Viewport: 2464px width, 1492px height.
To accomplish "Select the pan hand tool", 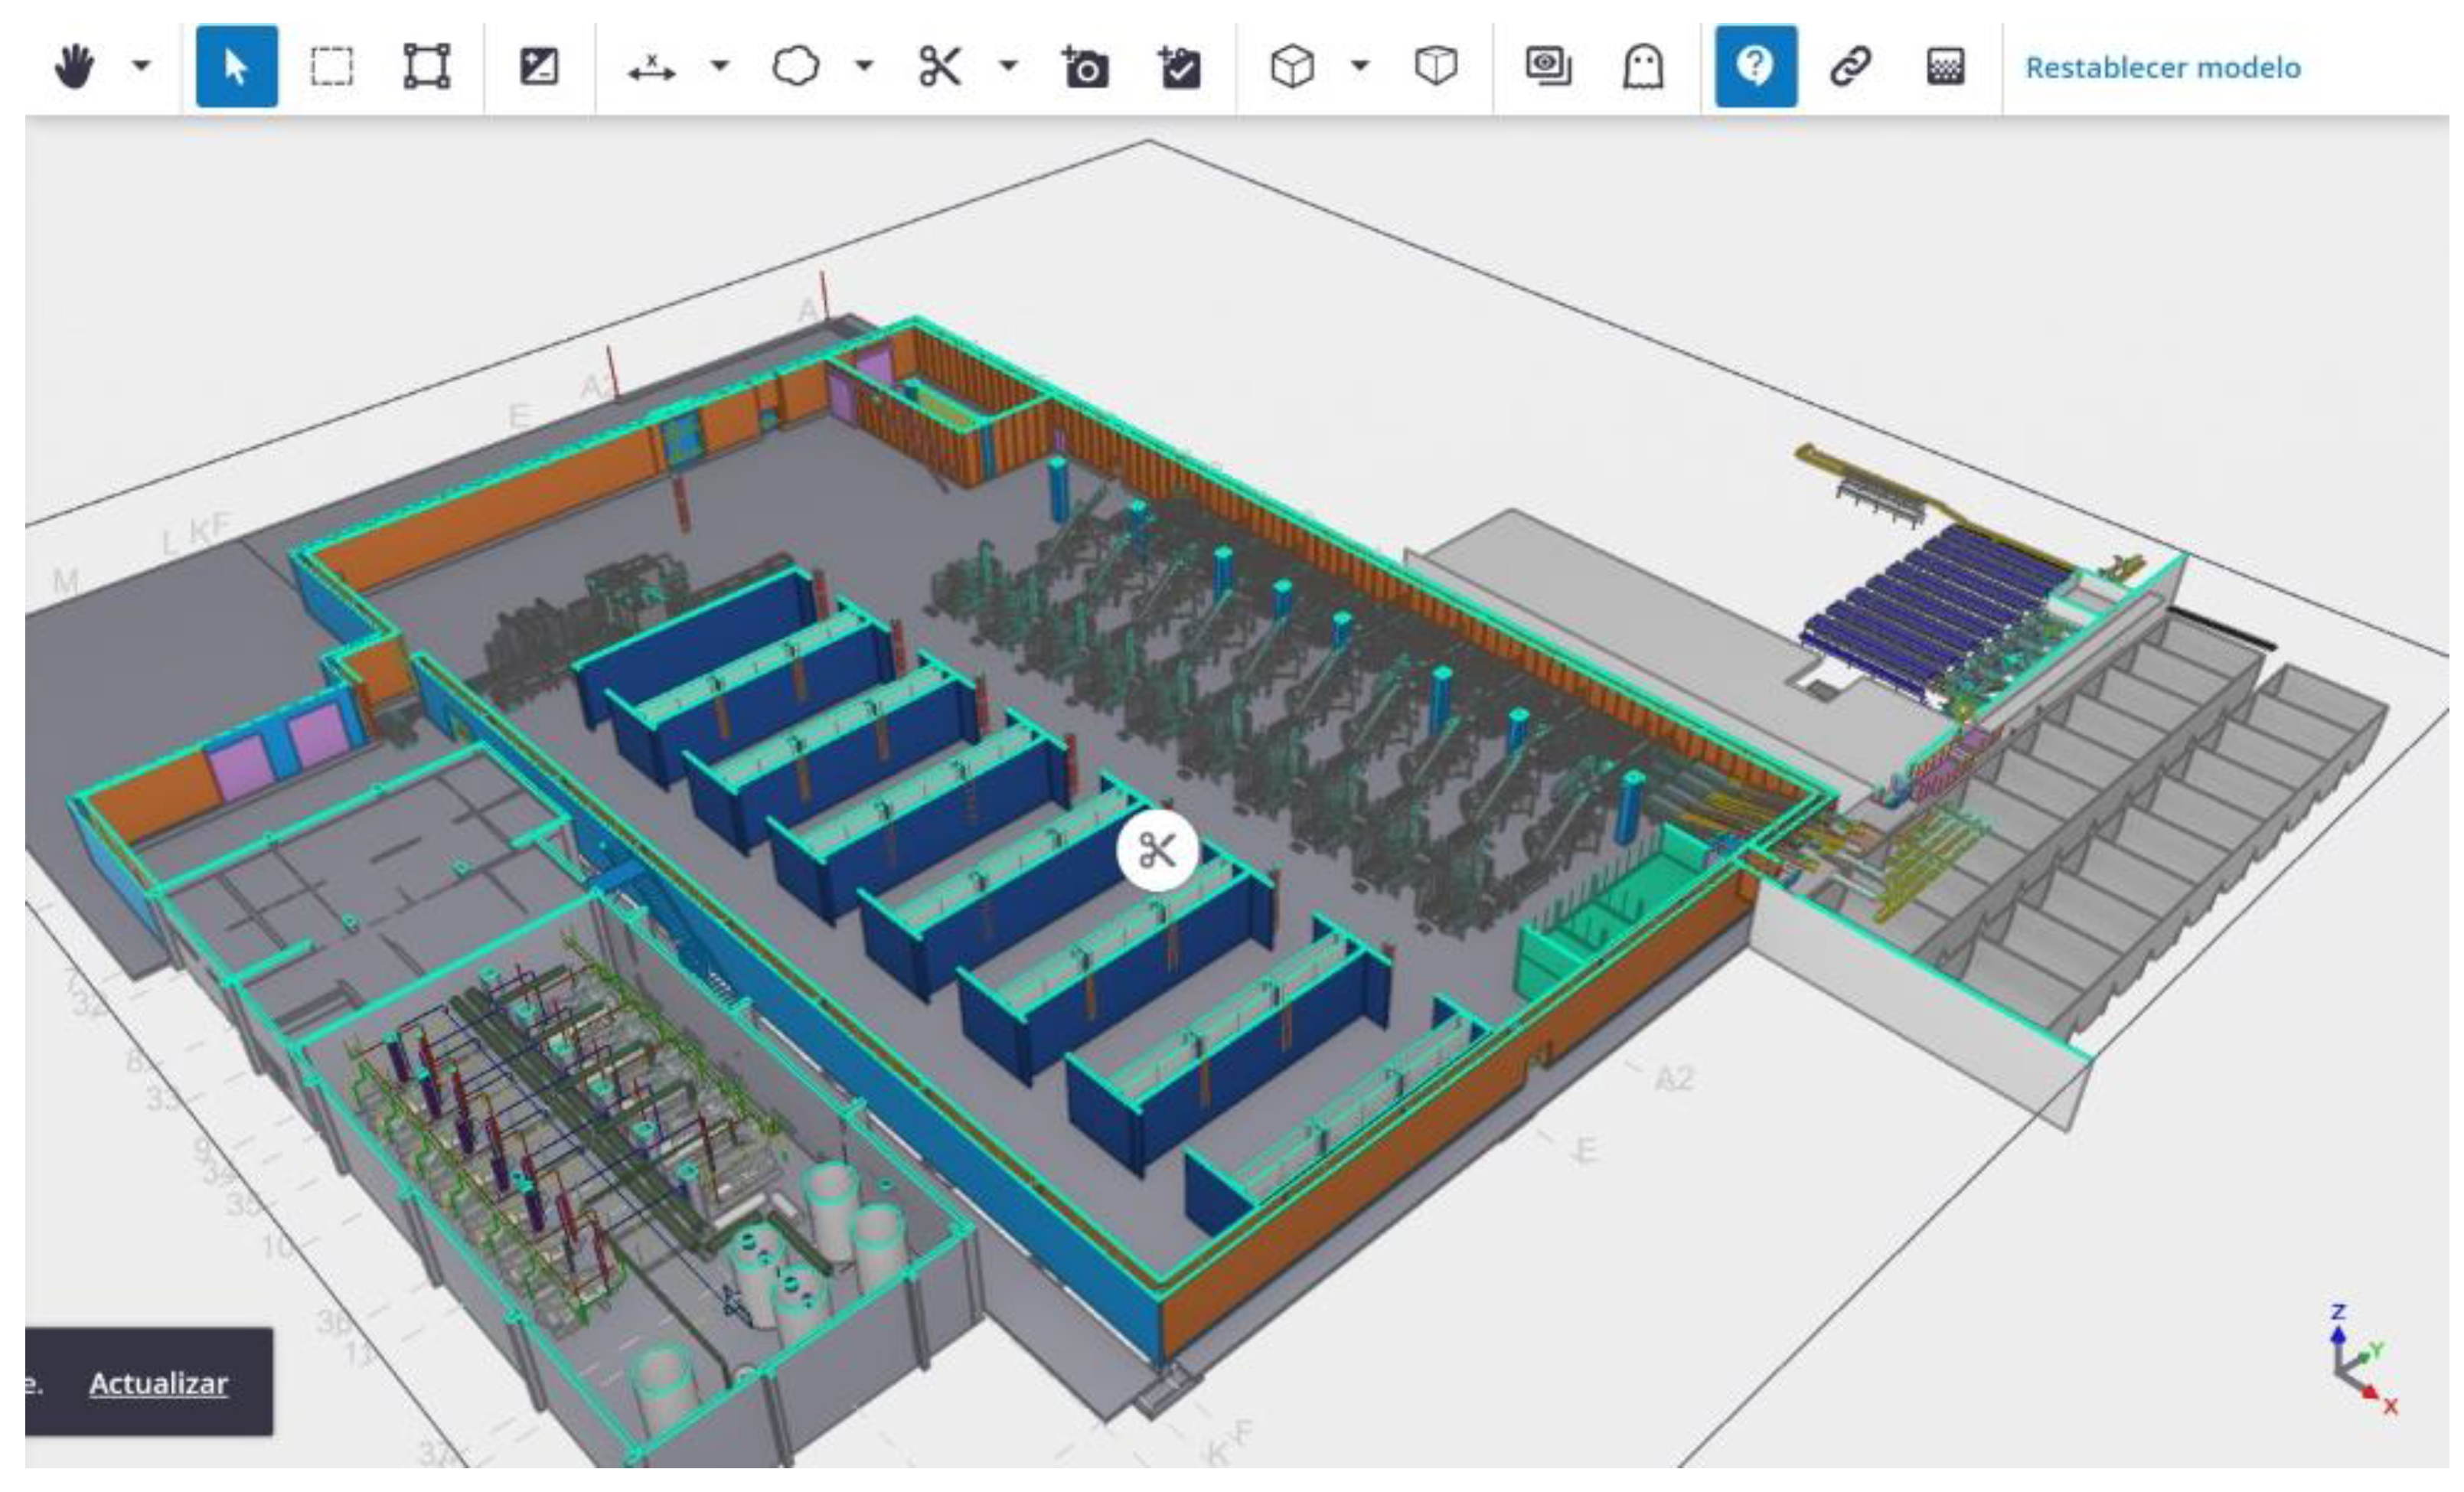I will (74, 67).
